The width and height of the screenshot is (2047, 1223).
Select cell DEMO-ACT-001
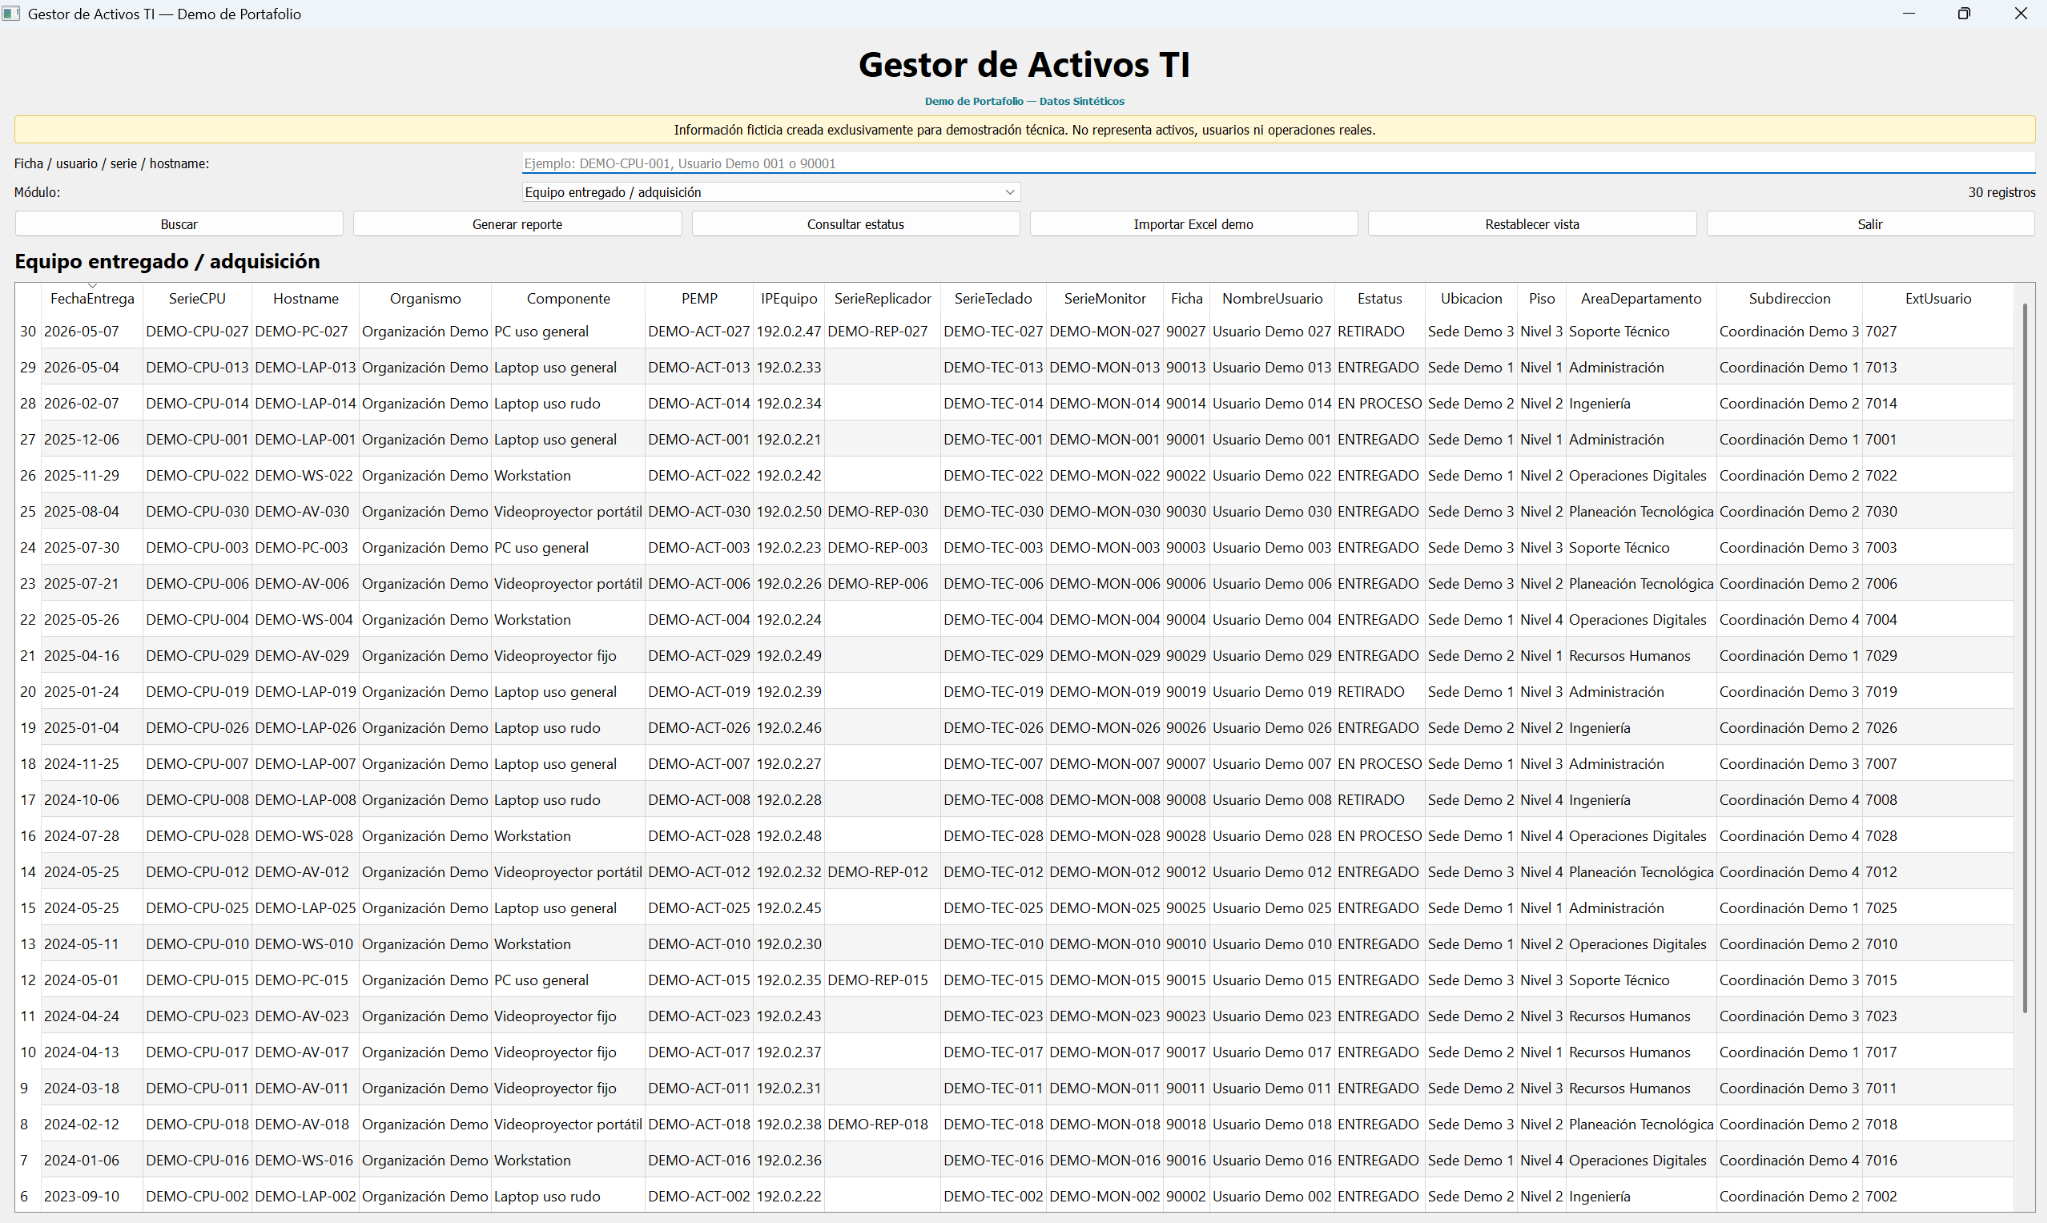(699, 439)
